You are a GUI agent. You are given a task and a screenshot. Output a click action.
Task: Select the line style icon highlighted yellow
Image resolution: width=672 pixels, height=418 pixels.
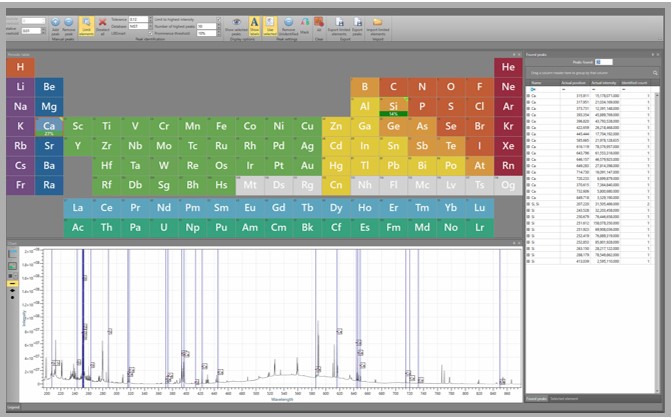click(12, 283)
